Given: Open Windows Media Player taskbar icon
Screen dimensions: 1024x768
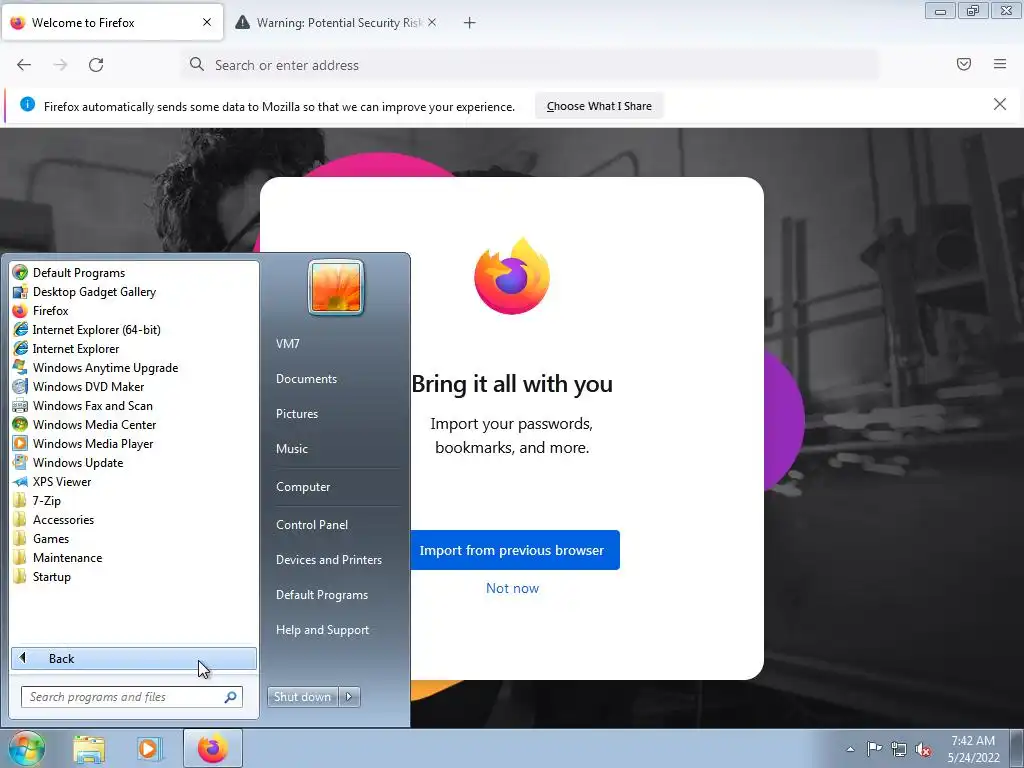Looking at the screenshot, I should click(x=149, y=749).
